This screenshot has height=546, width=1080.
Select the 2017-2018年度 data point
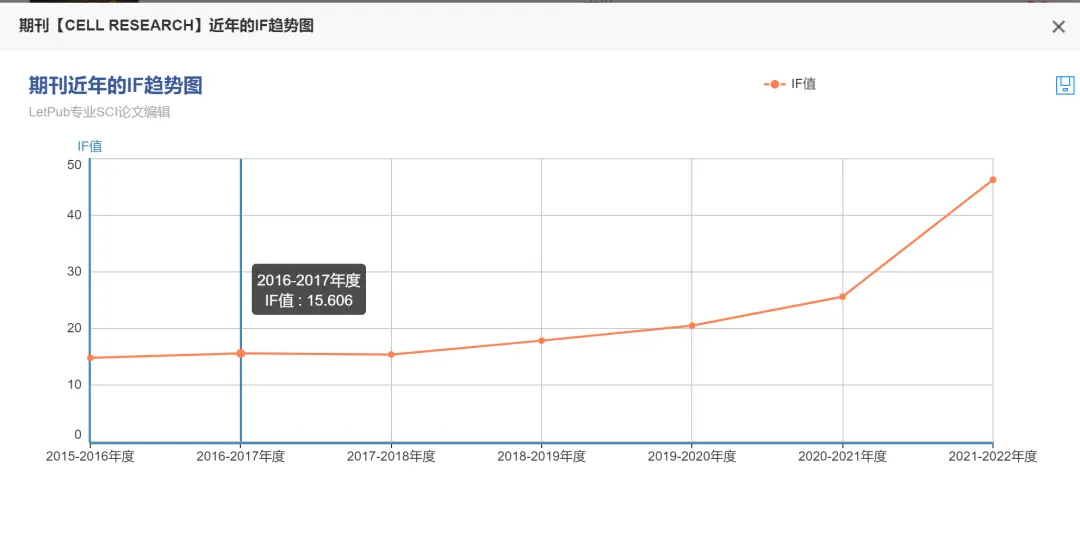391,355
